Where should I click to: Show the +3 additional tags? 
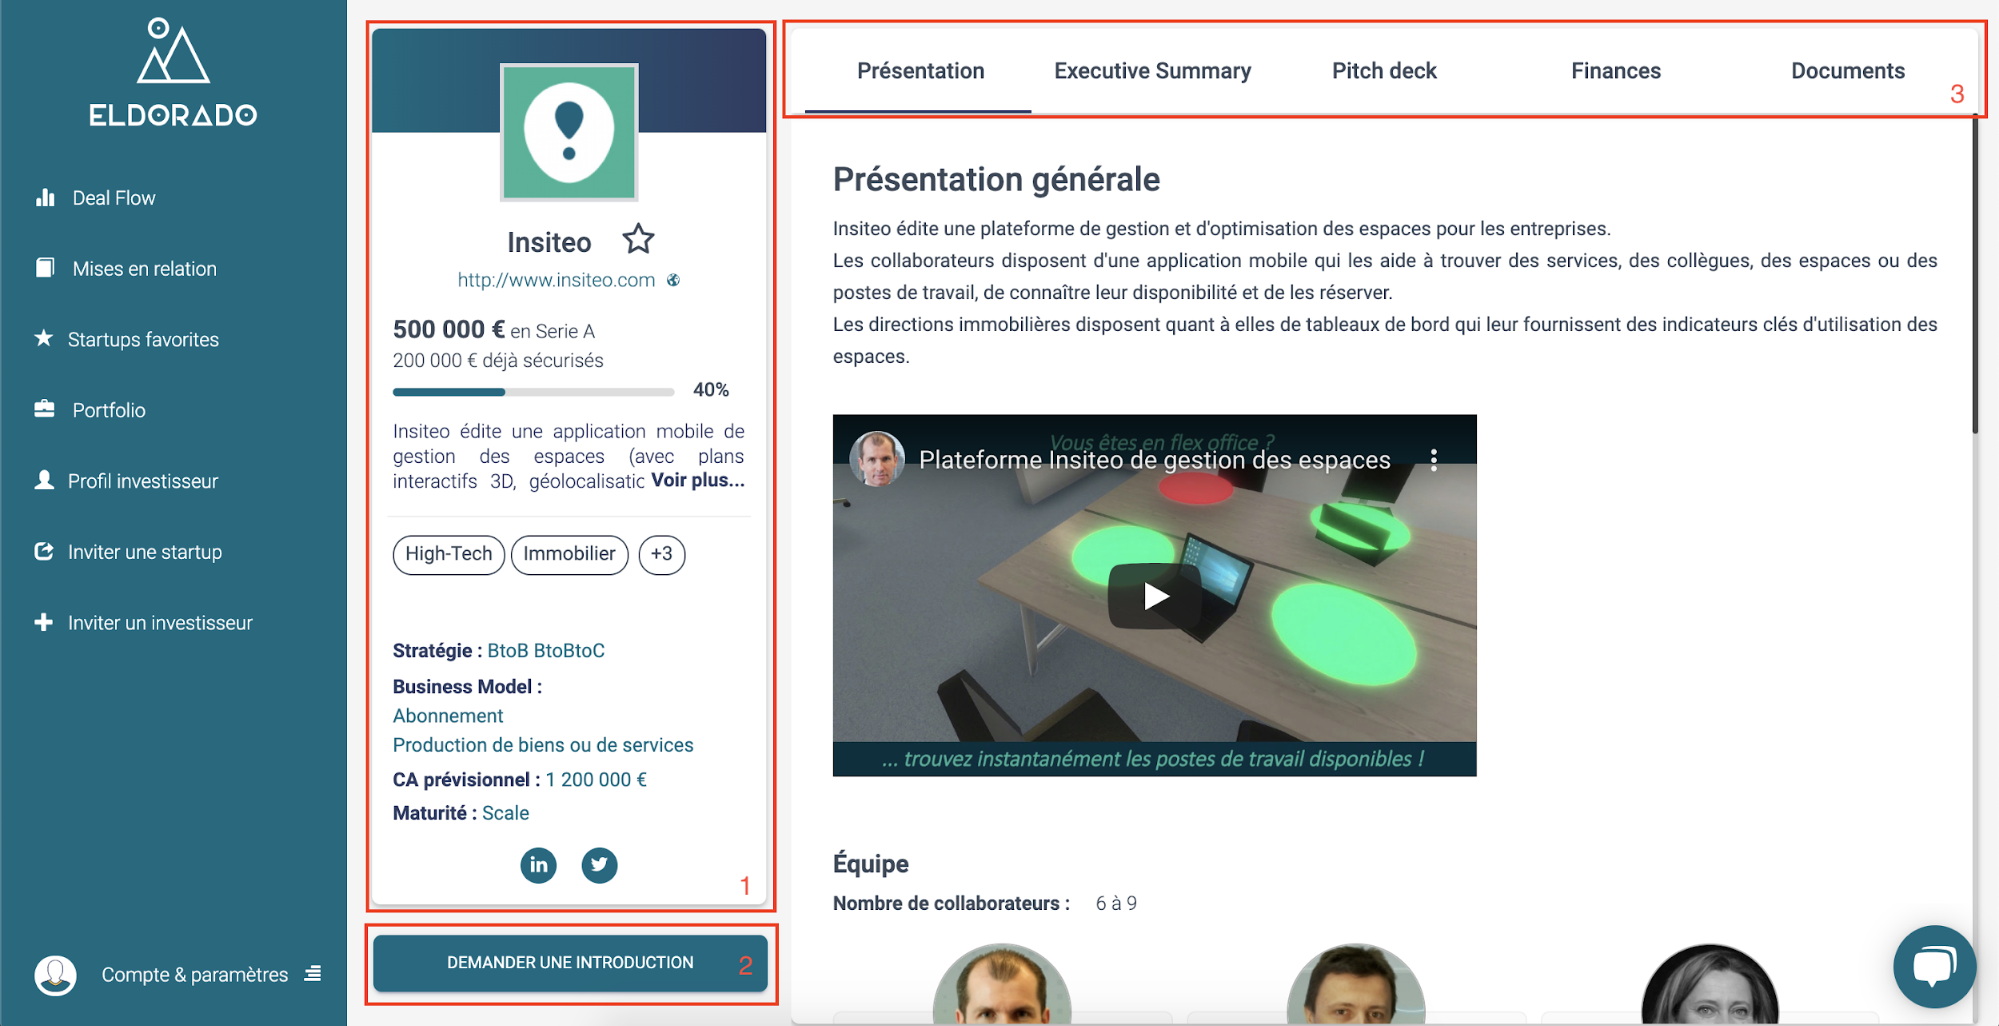coord(662,554)
